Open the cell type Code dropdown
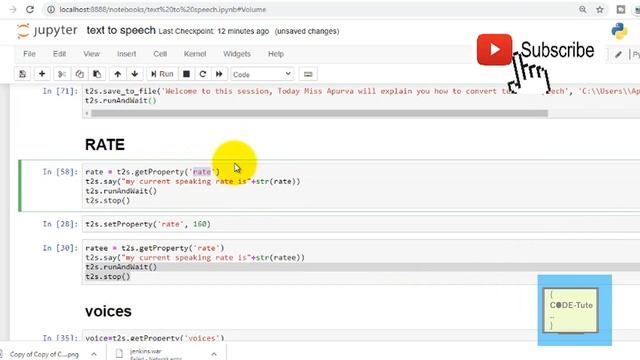640x360 pixels. (x=262, y=74)
